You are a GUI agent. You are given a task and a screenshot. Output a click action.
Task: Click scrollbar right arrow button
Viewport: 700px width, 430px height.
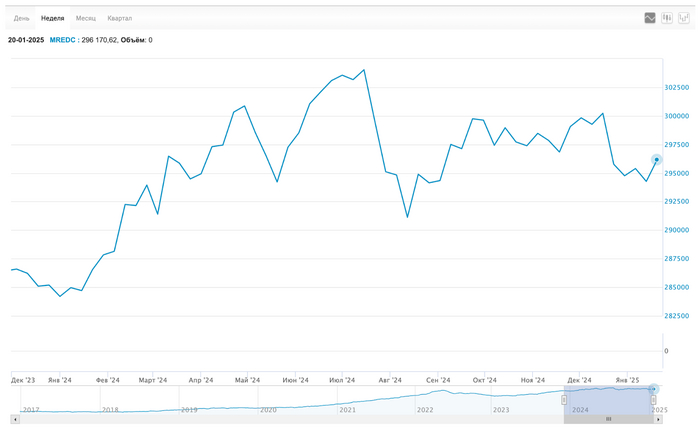[x=659, y=419]
